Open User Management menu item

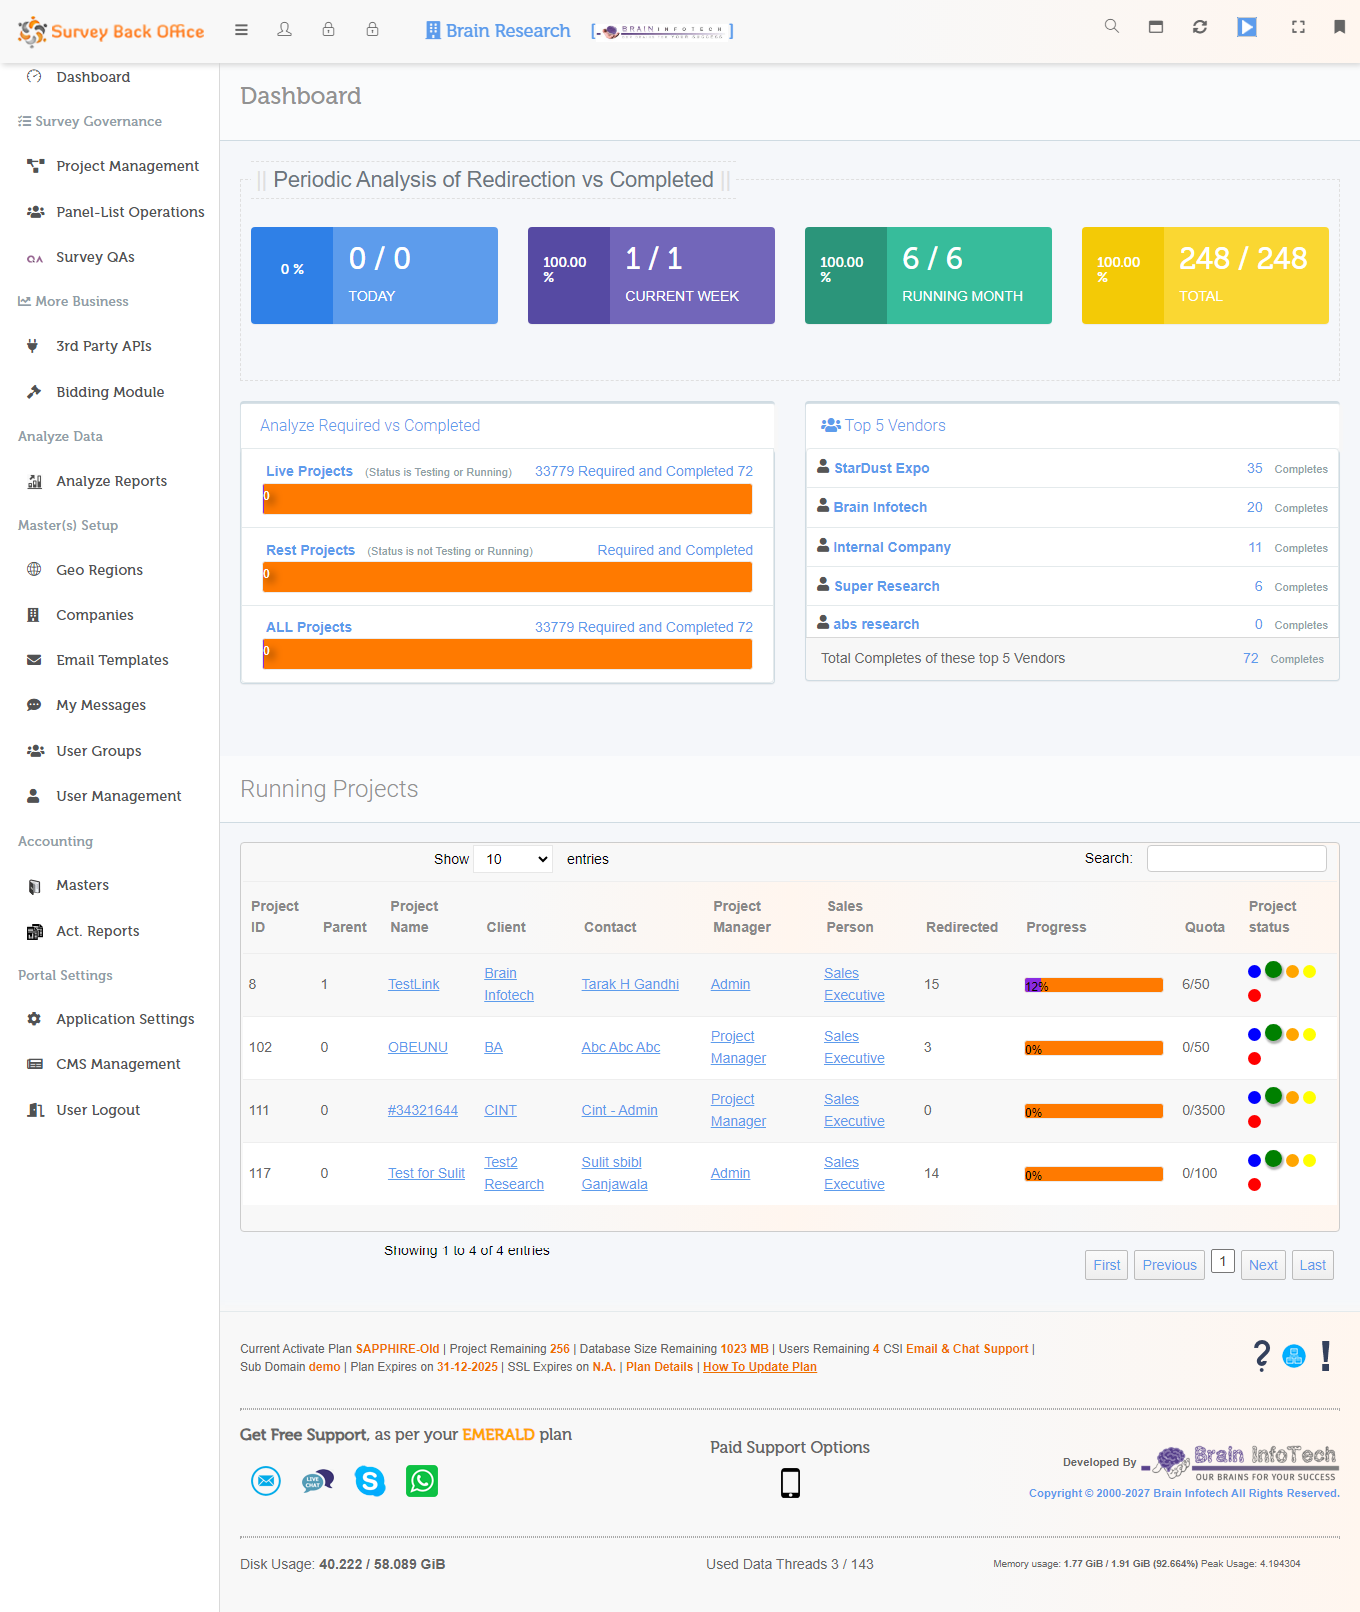[x=118, y=796]
